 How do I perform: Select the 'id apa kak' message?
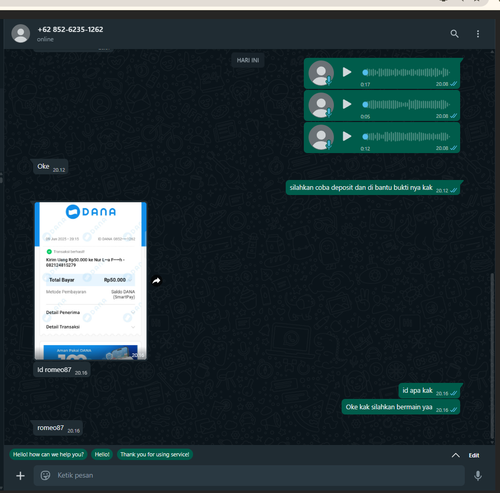(x=429, y=391)
